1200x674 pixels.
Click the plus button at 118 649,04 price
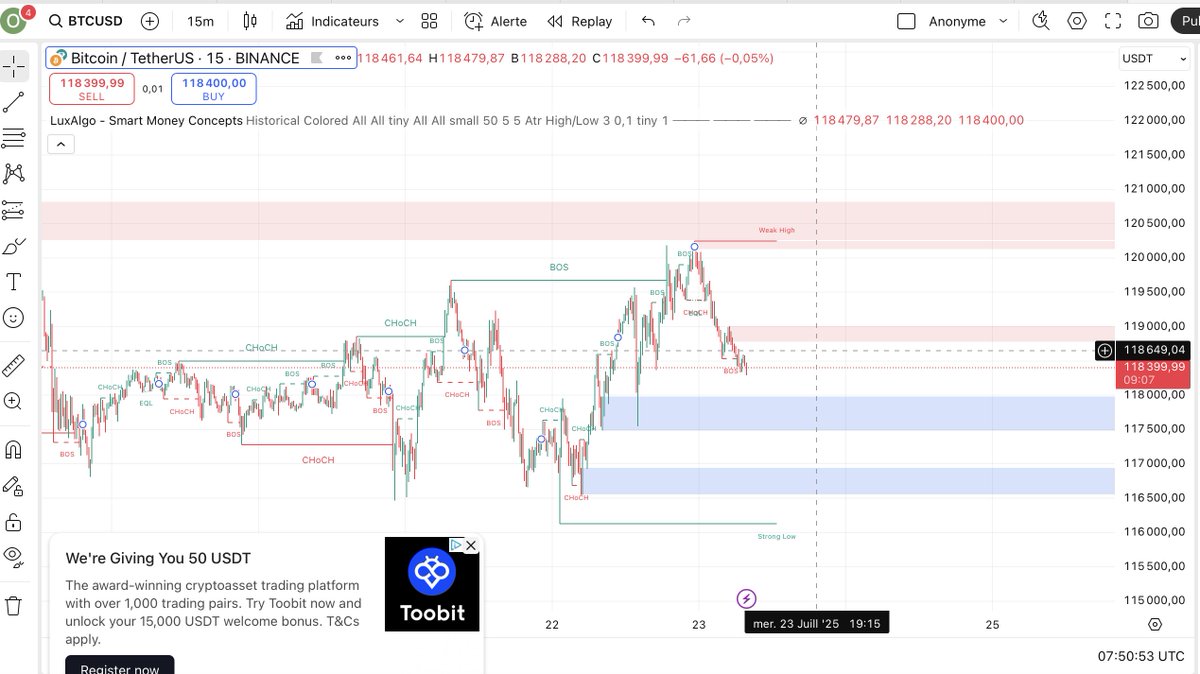[1105, 350]
